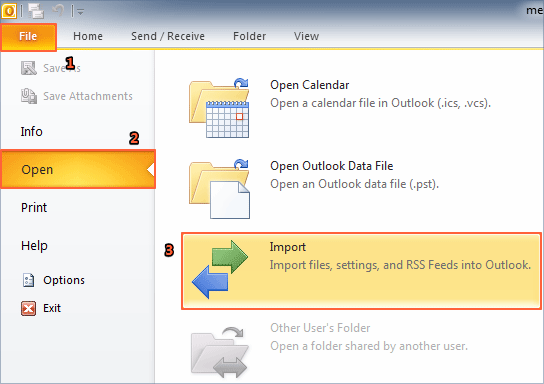Expand the Customize Quick Access Toolbar arrow

point(80,12)
